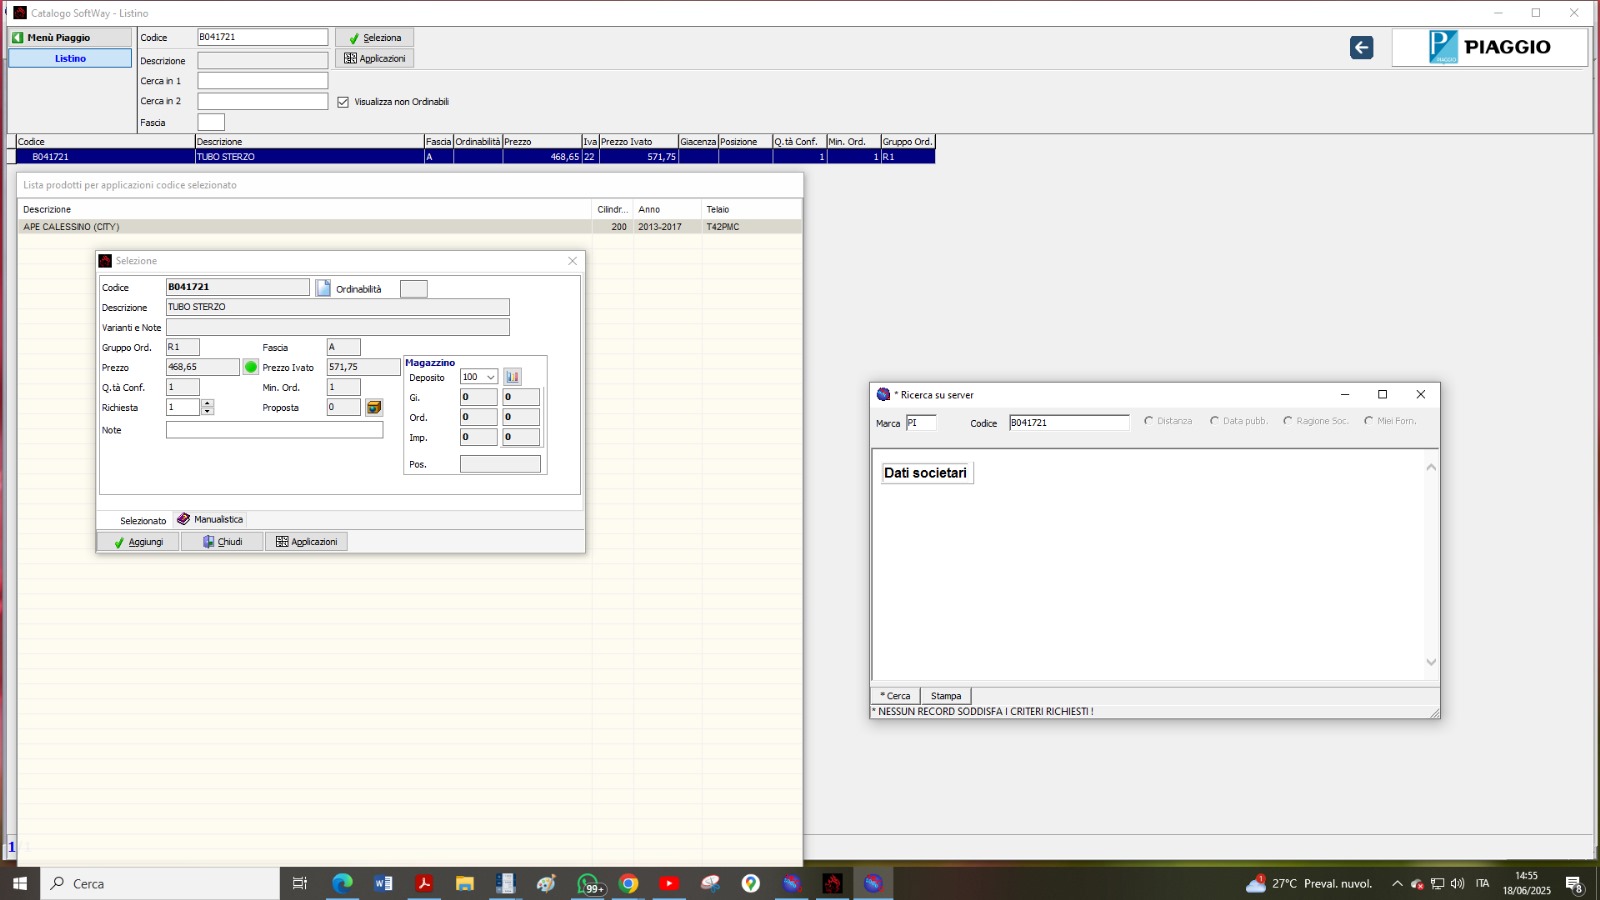Viewport: 1600px width, 900px height.
Task: Increase Richiesta quantity with up arrow
Action: 207,403
